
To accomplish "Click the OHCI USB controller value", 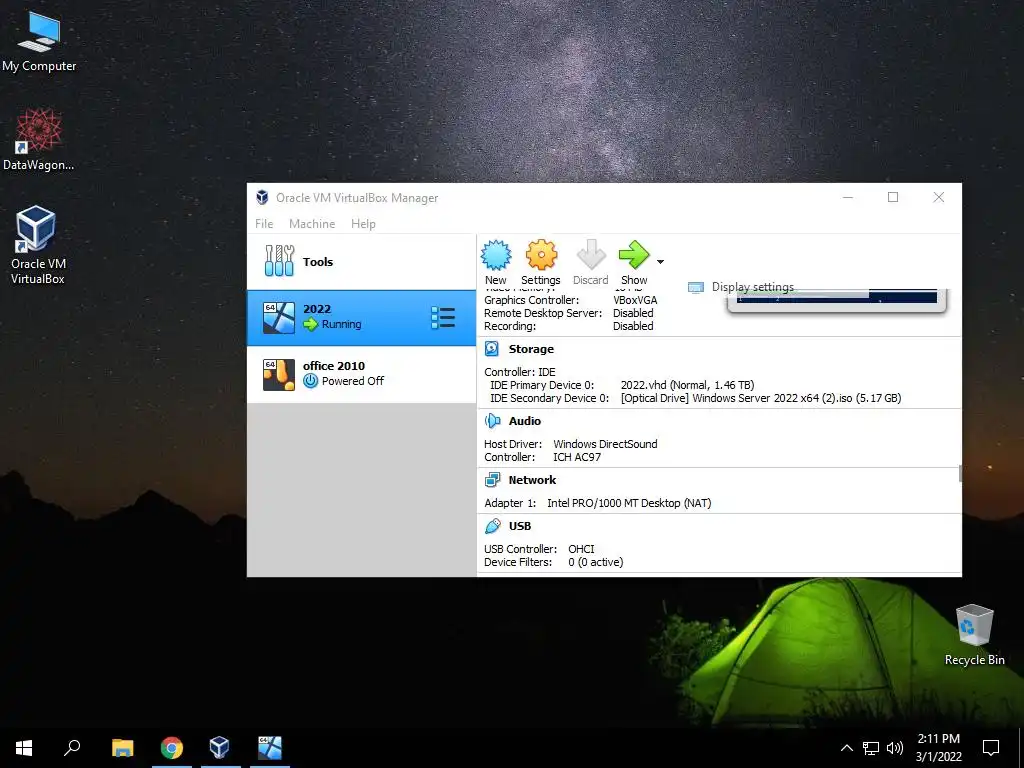I will click(581, 549).
